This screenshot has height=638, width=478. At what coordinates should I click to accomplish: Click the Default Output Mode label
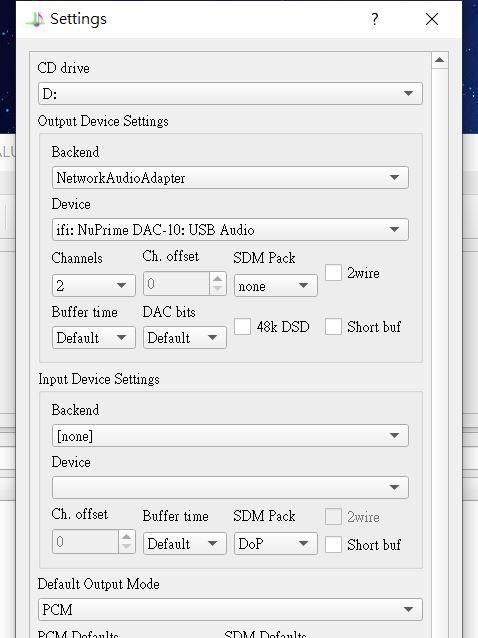pos(98,584)
